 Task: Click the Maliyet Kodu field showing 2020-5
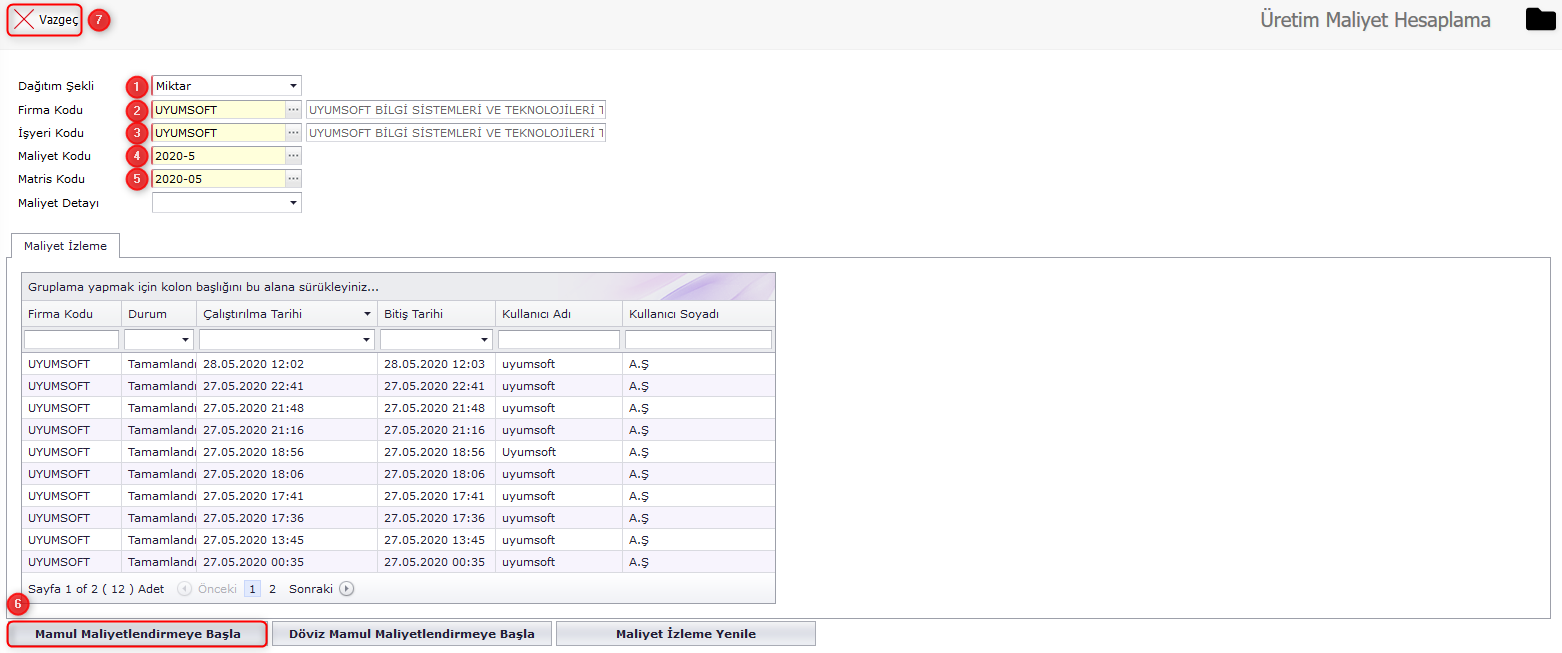(x=219, y=156)
